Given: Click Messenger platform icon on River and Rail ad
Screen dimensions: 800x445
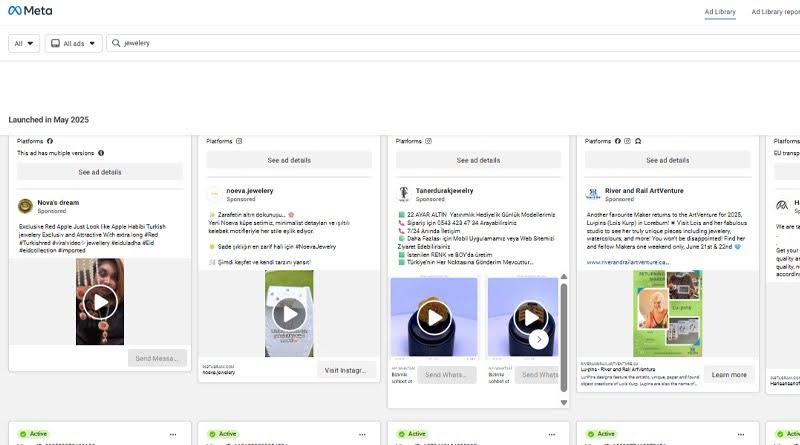Looking at the screenshot, I should (638, 141).
